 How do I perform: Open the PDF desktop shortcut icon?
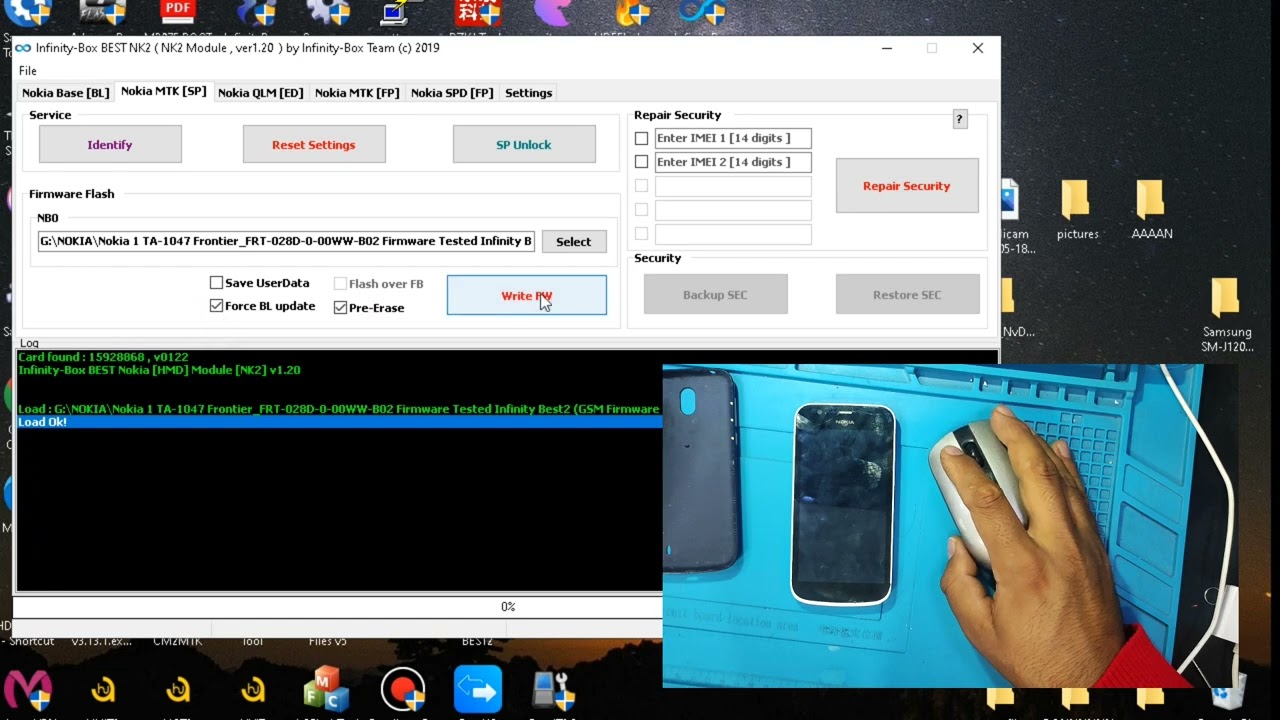tap(178, 11)
